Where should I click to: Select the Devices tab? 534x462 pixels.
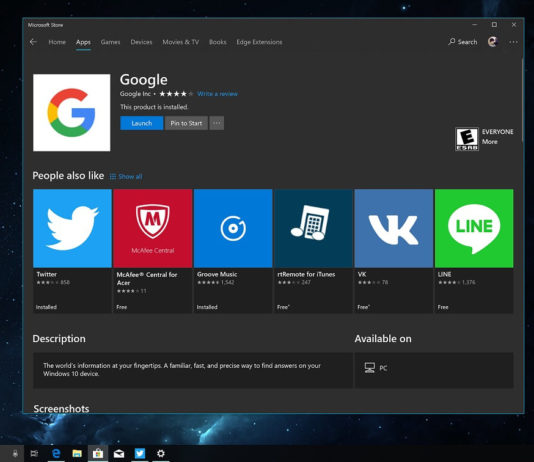pos(141,42)
